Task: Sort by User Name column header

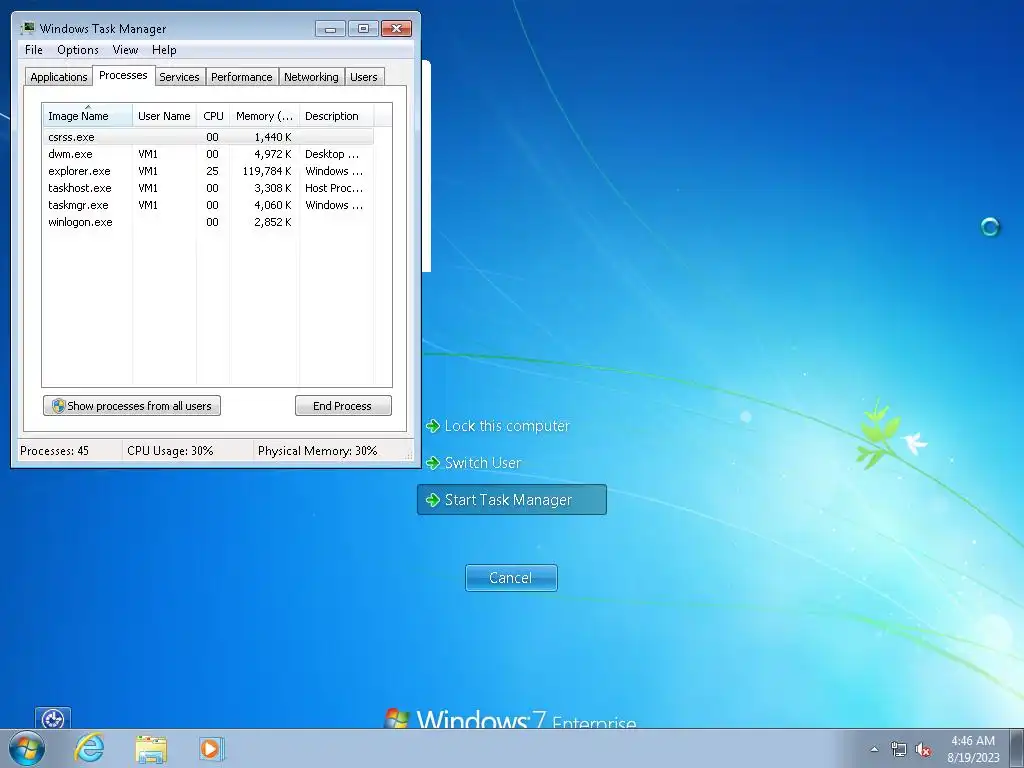Action: [x=164, y=116]
